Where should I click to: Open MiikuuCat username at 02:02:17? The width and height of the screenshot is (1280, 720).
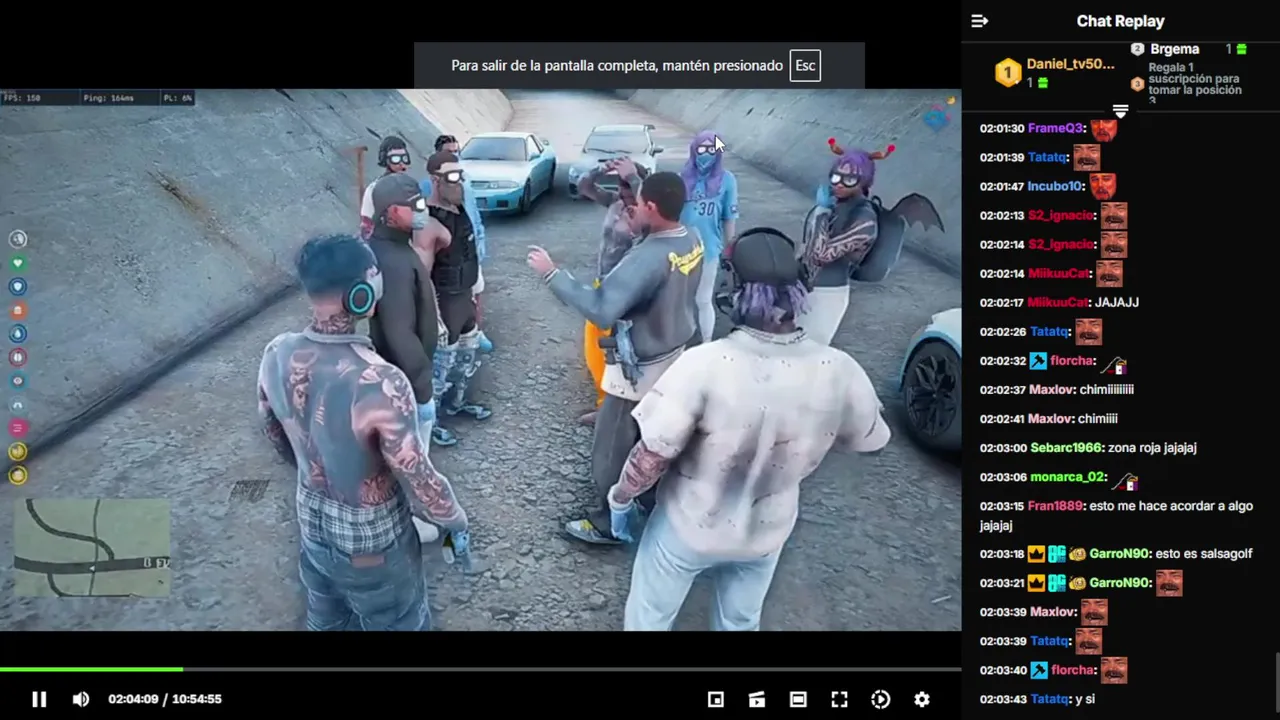[1058, 302]
